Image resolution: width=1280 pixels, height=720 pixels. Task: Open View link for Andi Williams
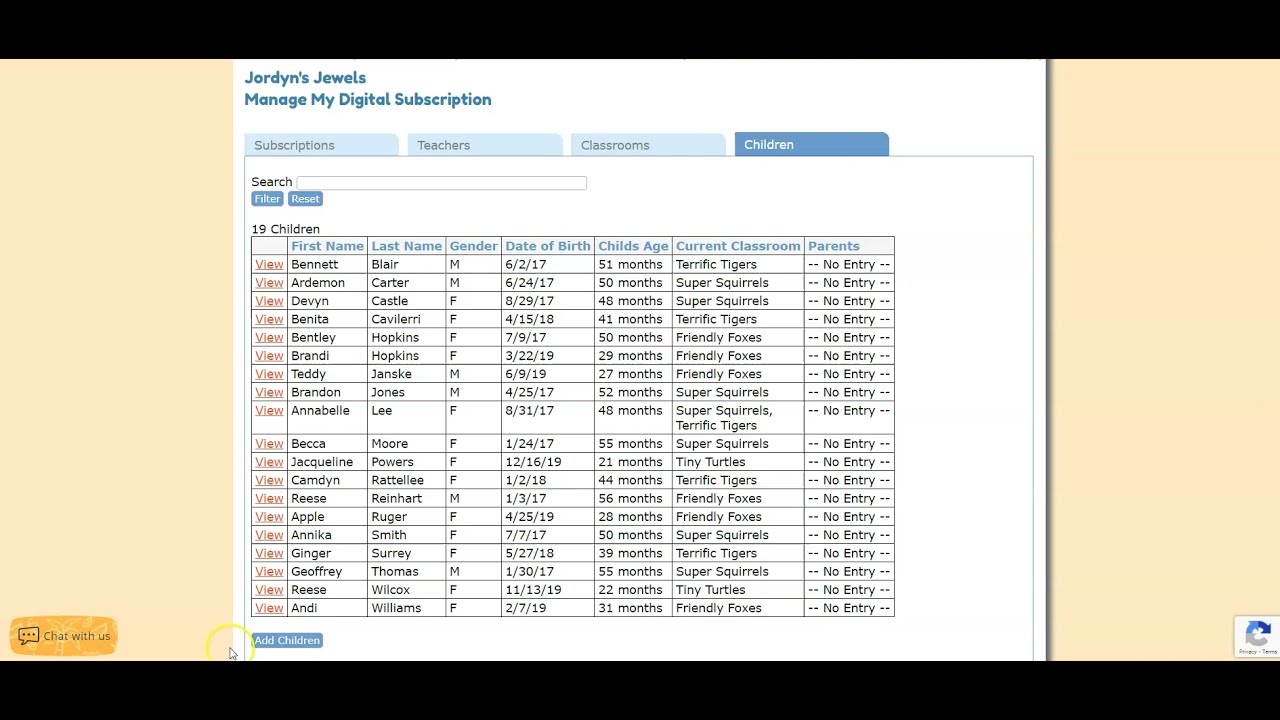269,608
